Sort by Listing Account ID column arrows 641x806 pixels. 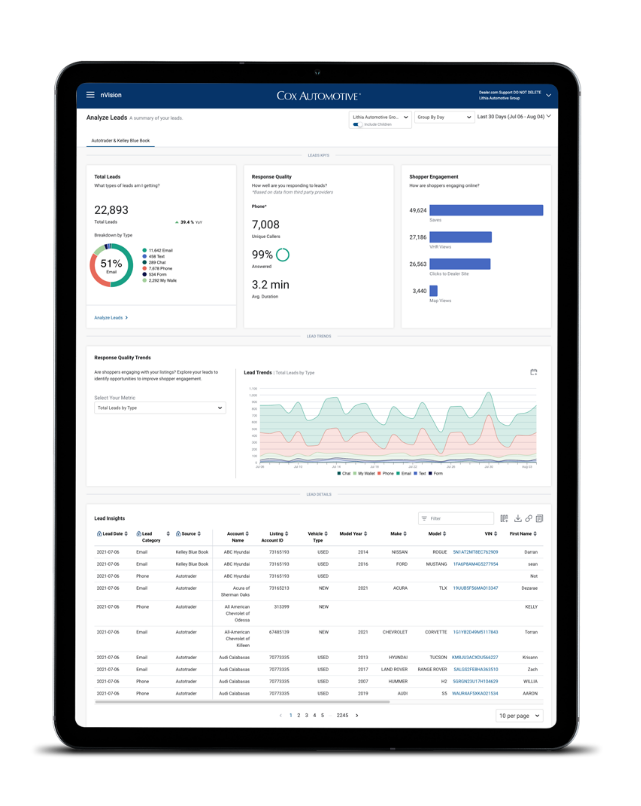(286, 534)
